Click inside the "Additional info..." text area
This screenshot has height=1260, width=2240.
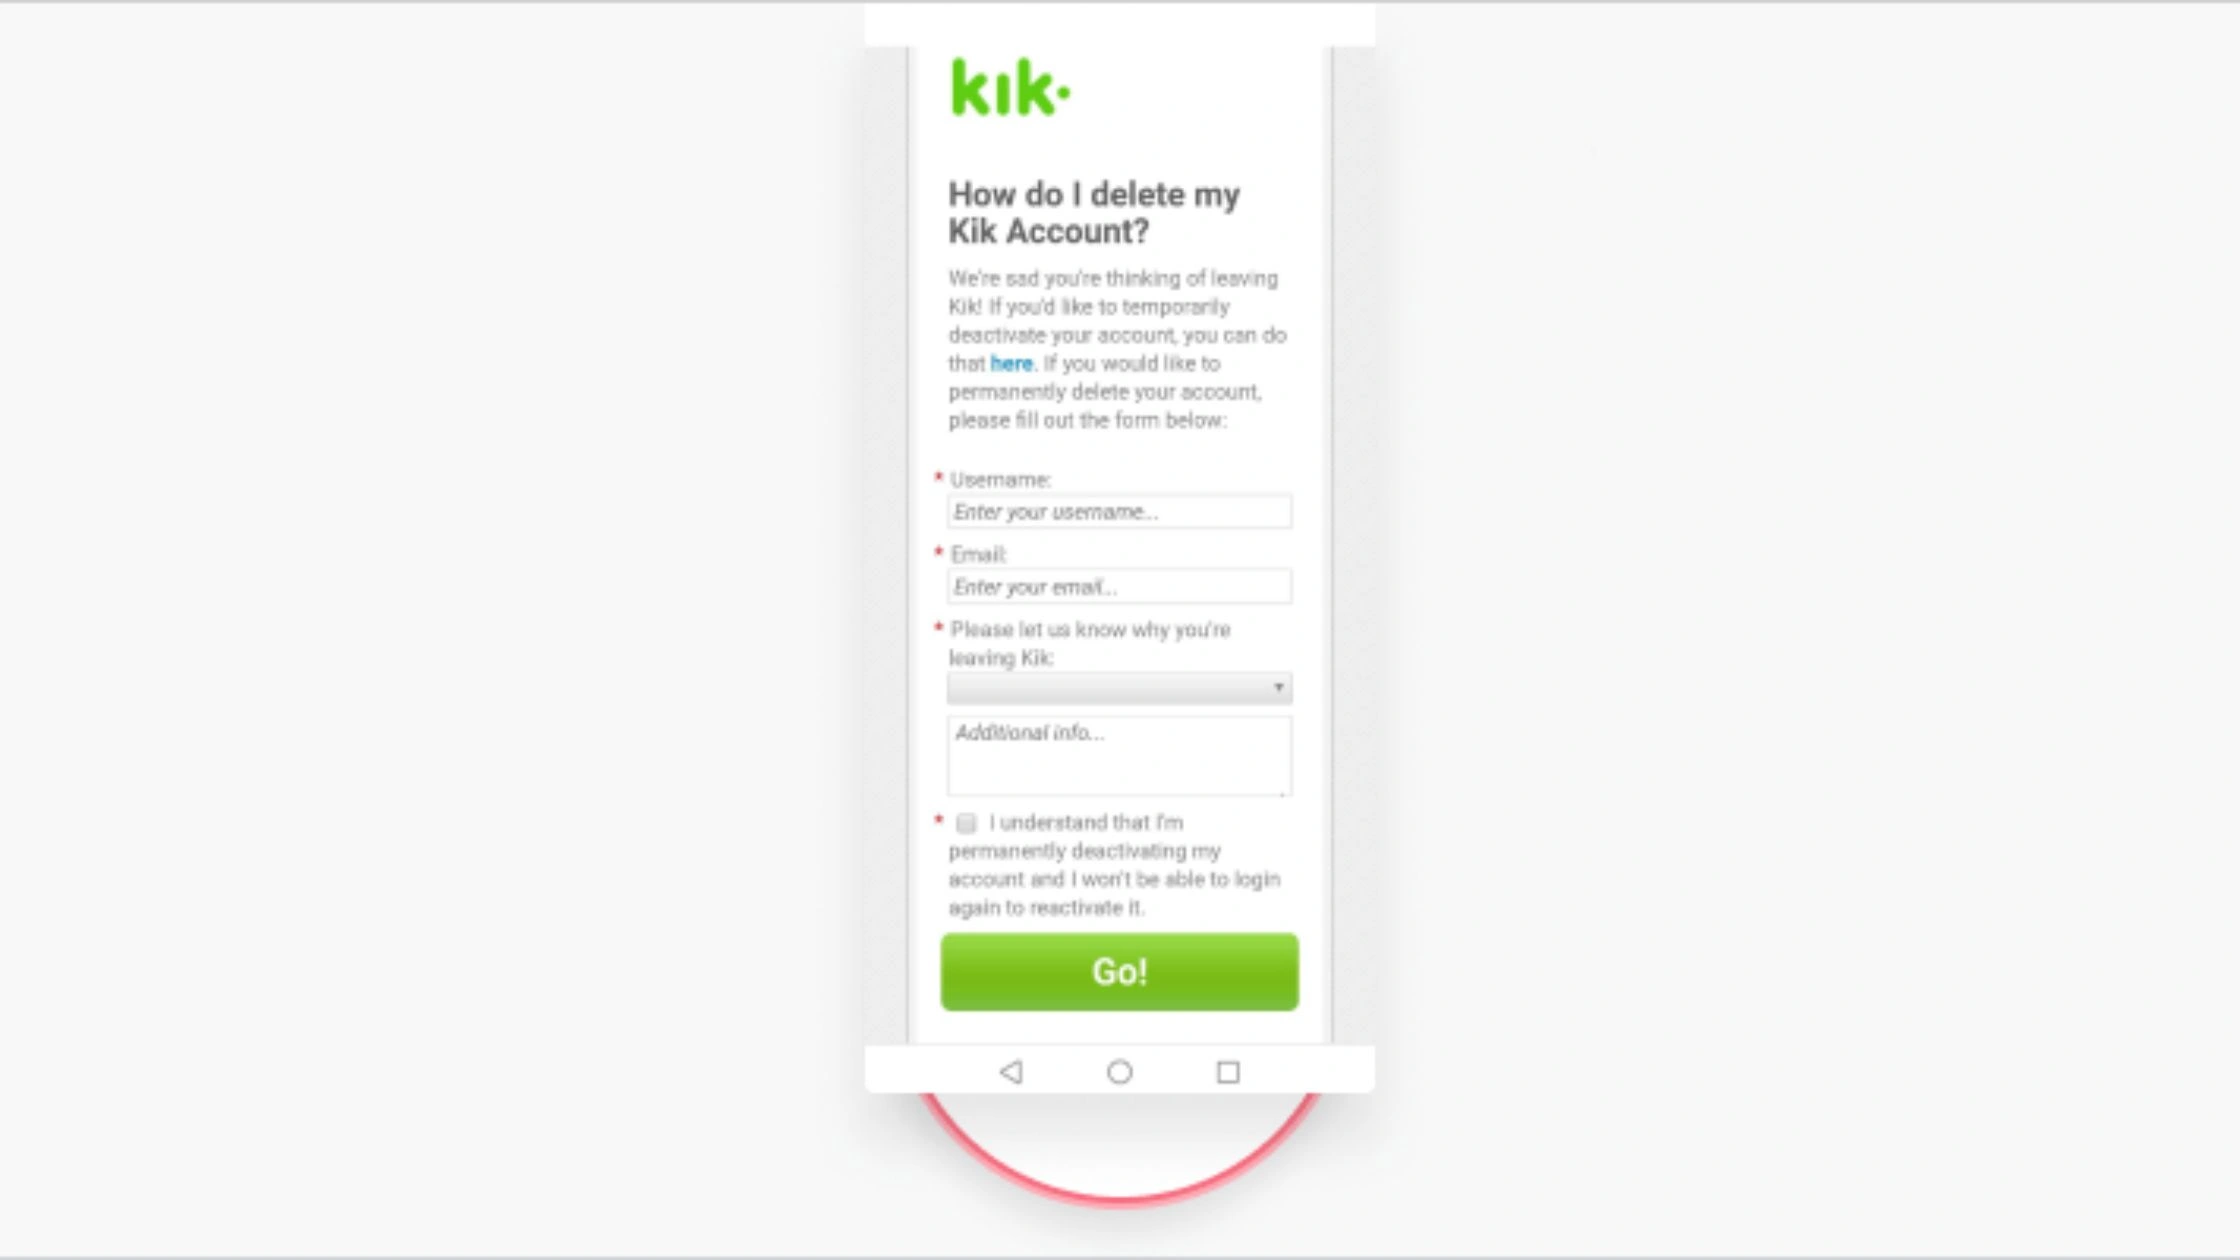click(x=1119, y=756)
